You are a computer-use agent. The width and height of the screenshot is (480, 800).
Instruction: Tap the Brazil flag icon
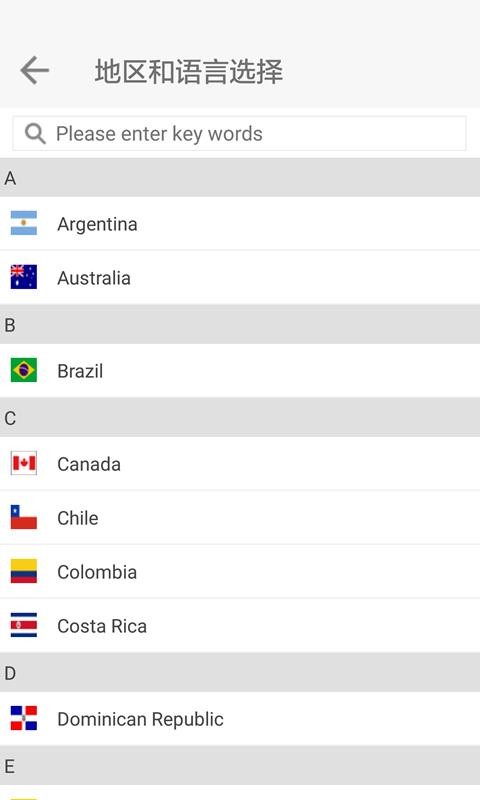click(23, 370)
